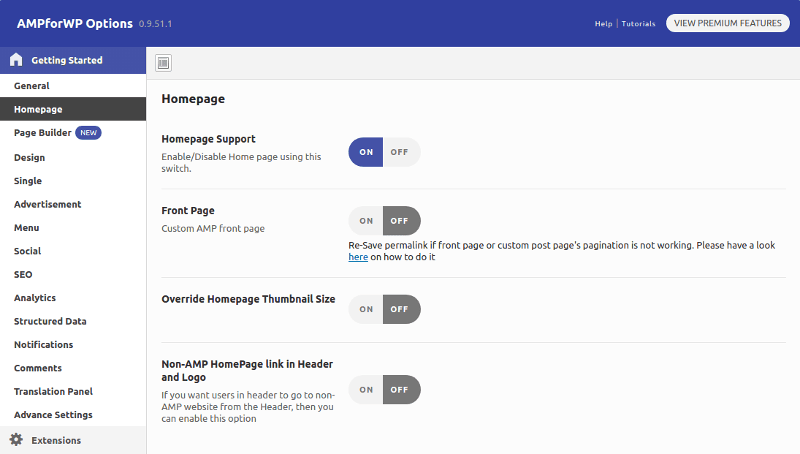Open the Extensions section
The image size is (800, 454).
coord(73,440)
